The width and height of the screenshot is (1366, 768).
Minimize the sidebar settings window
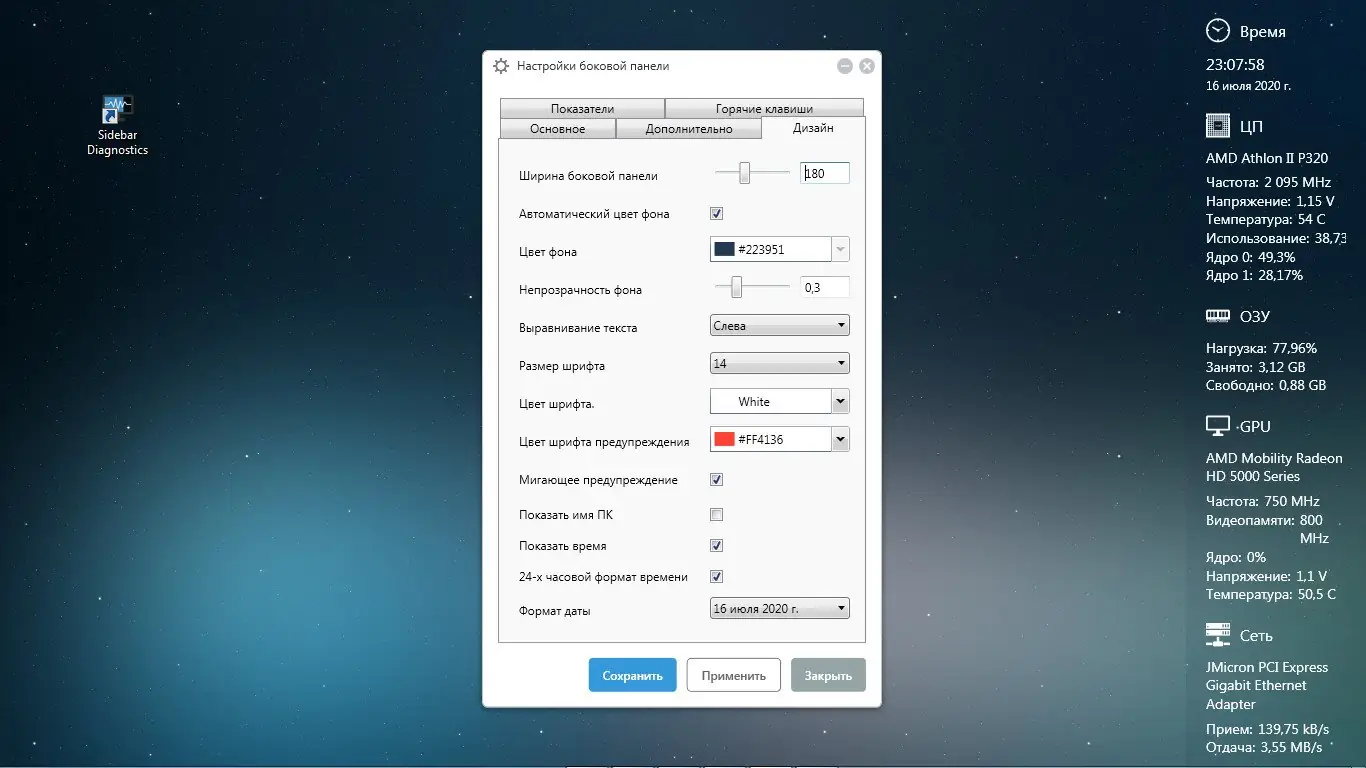tap(845, 66)
